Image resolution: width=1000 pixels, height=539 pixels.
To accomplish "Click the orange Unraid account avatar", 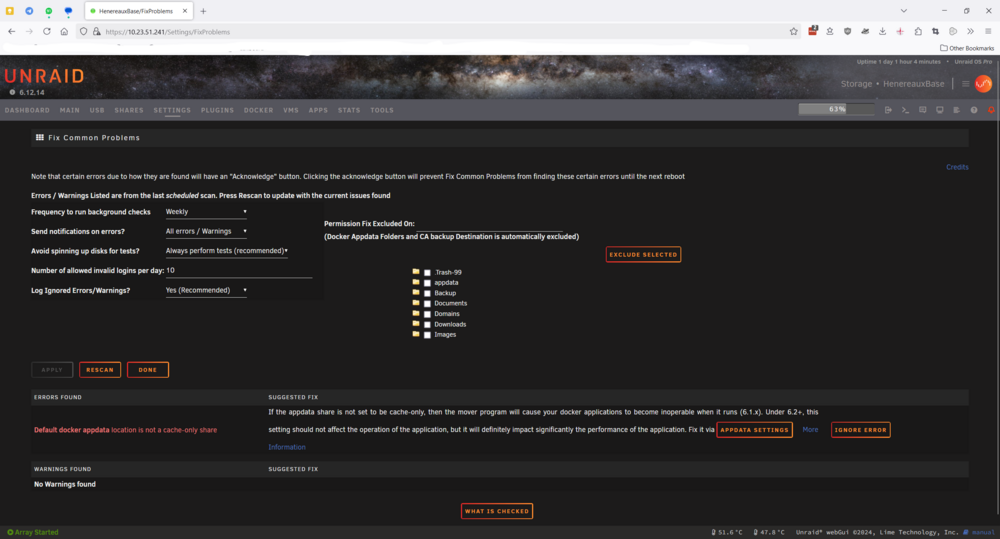I will 983,84.
